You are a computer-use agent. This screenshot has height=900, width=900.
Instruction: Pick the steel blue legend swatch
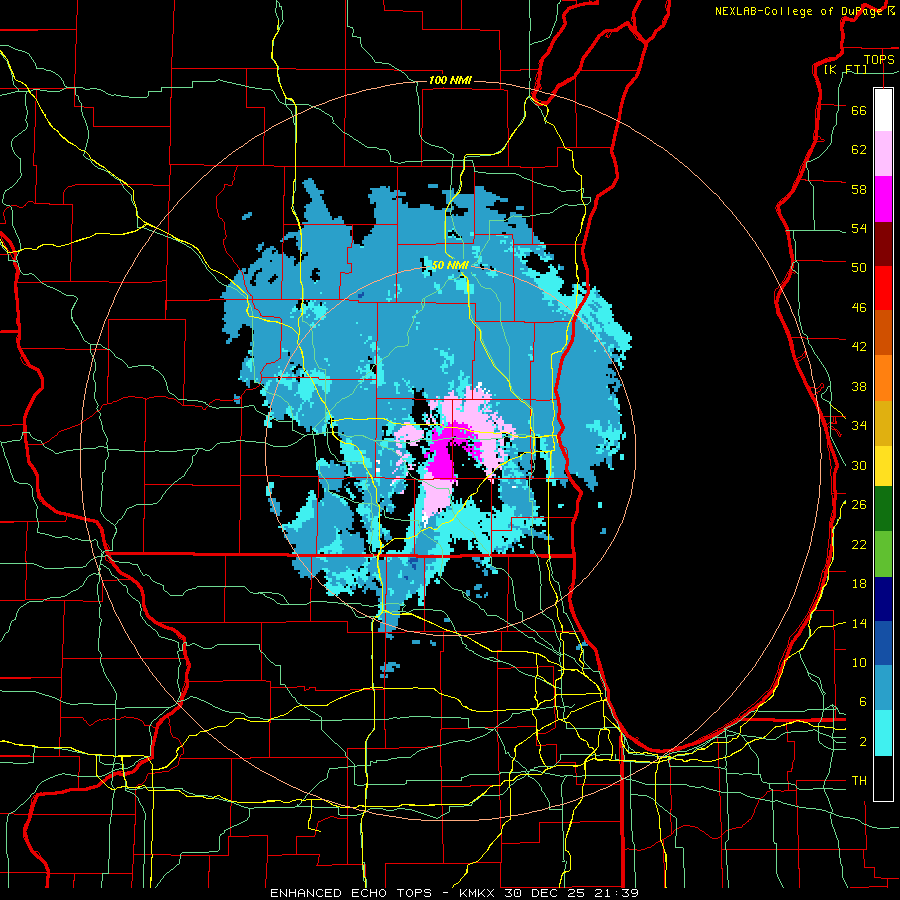point(883,688)
